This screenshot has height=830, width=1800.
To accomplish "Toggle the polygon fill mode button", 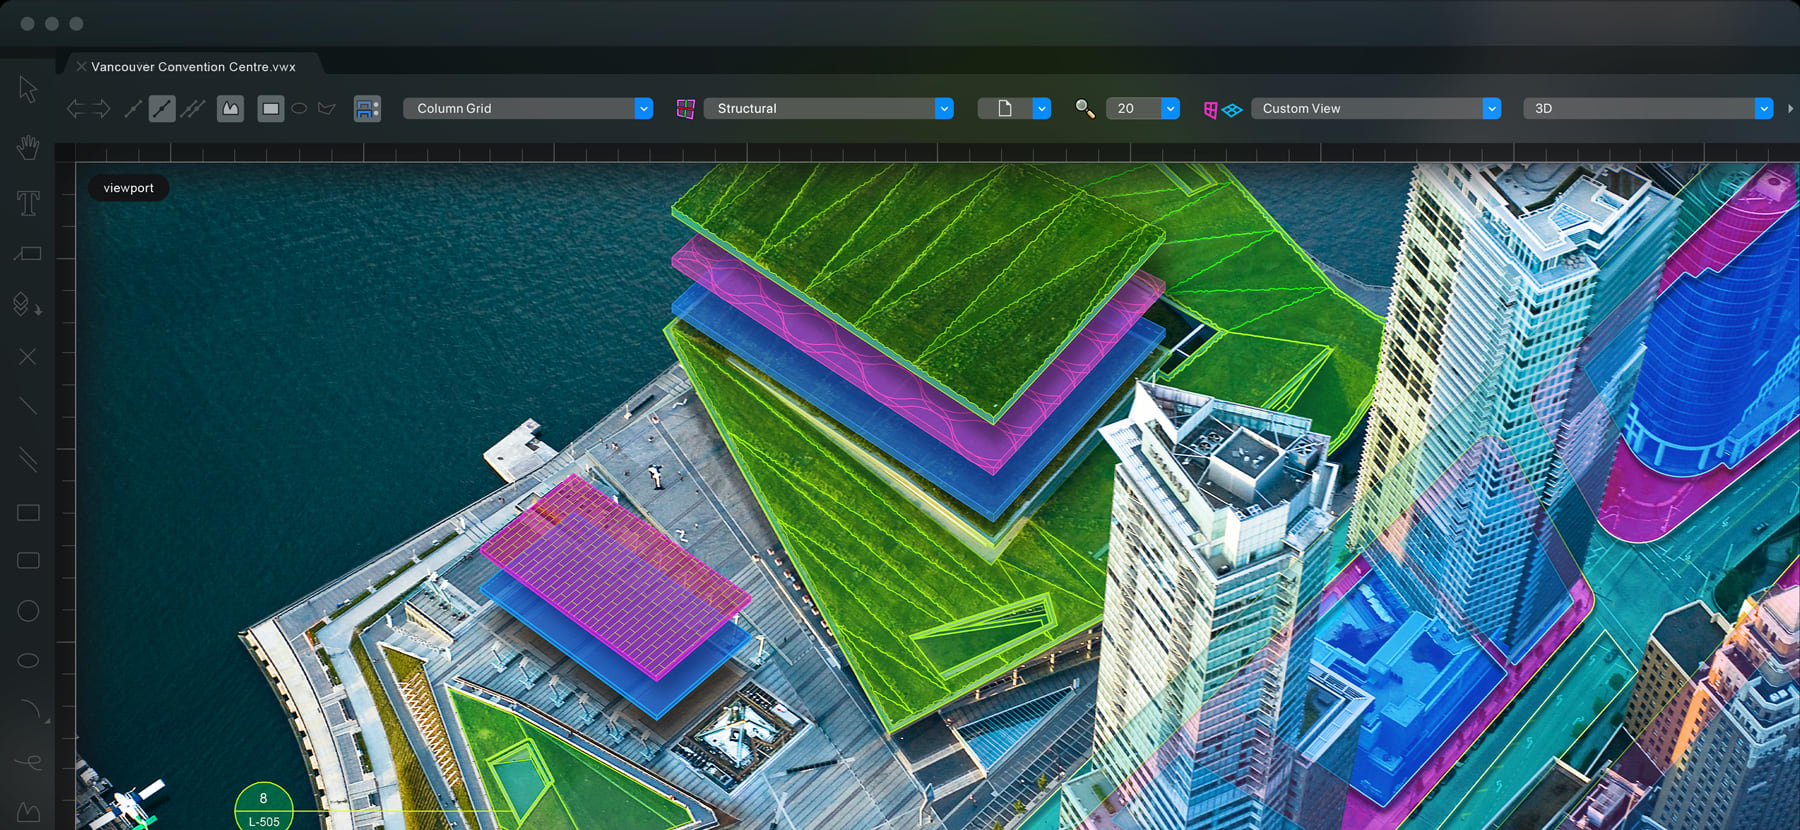I will pos(231,108).
